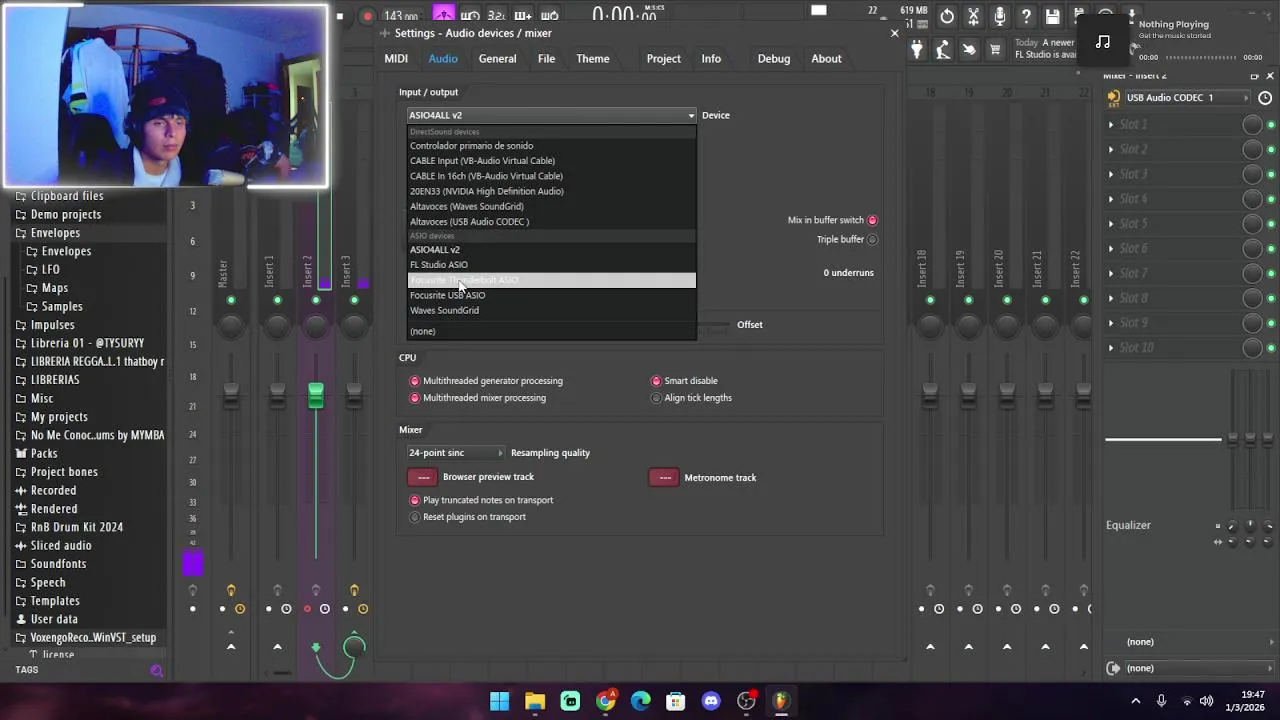Toggle Reset plugins on transport
The width and height of the screenshot is (1280, 720).
[x=415, y=517]
